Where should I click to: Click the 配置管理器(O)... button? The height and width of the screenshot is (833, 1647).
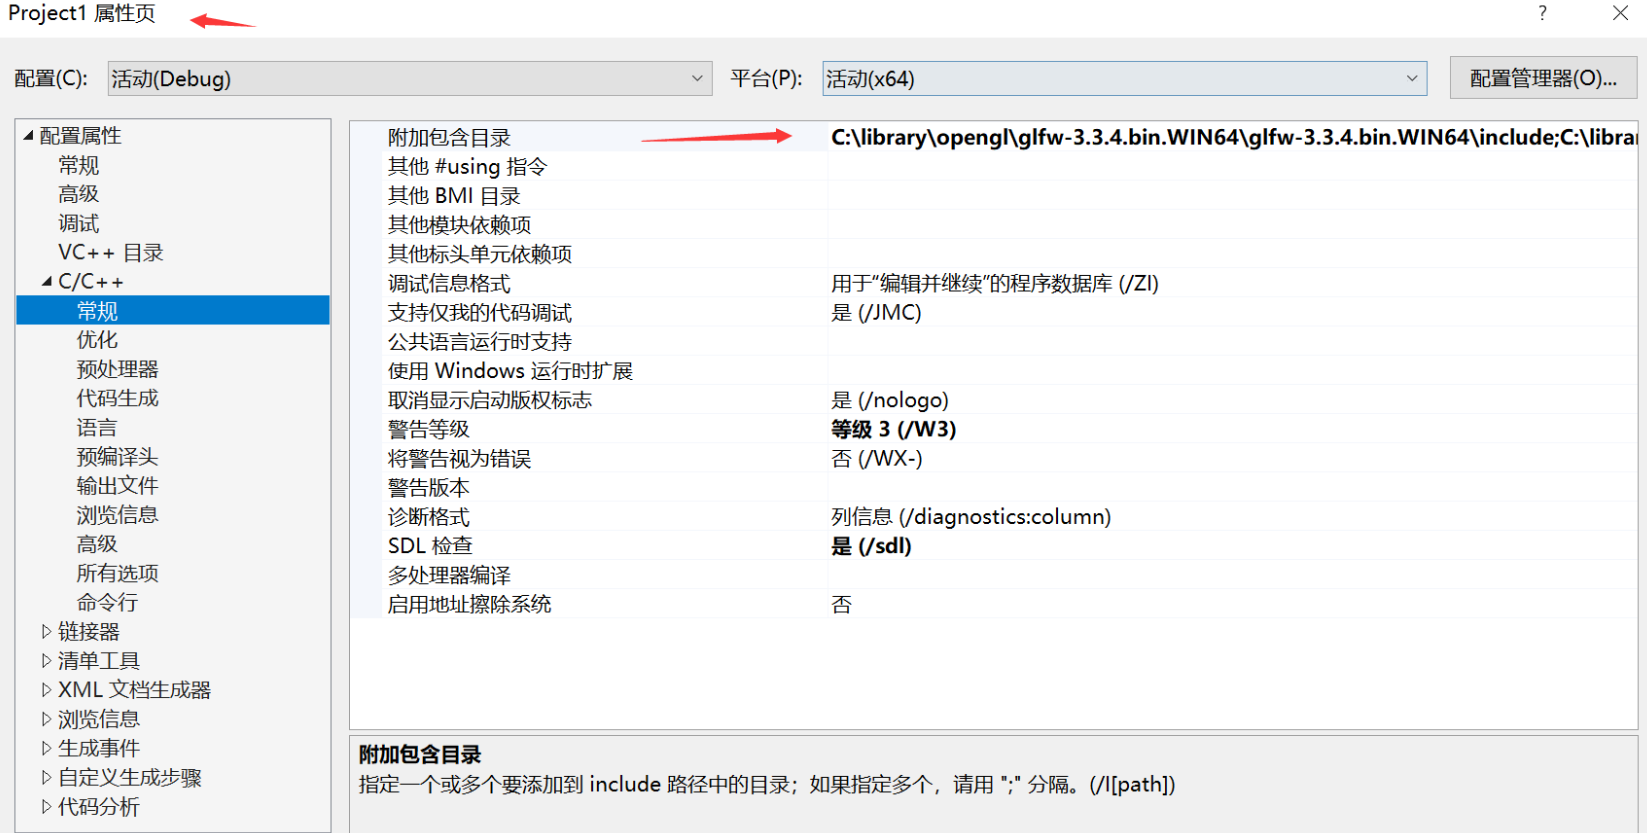[x=1543, y=78]
